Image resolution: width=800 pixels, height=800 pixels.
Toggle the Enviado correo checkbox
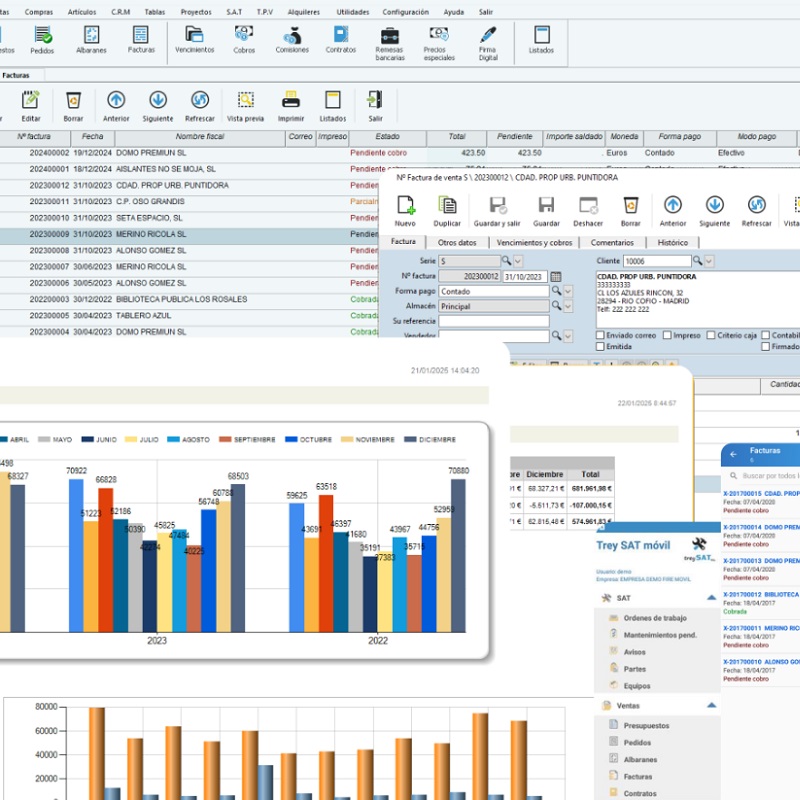[x=601, y=335]
